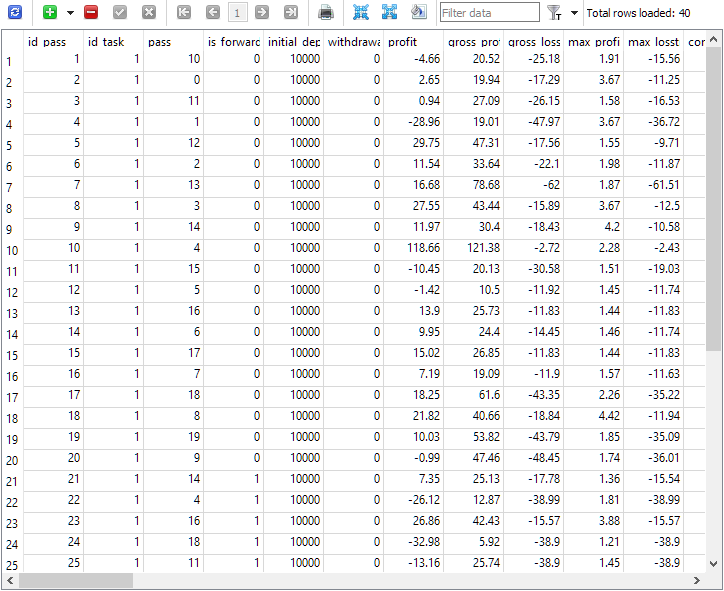Select max loss cell -61.51
724x591 pixels.
click(653, 185)
